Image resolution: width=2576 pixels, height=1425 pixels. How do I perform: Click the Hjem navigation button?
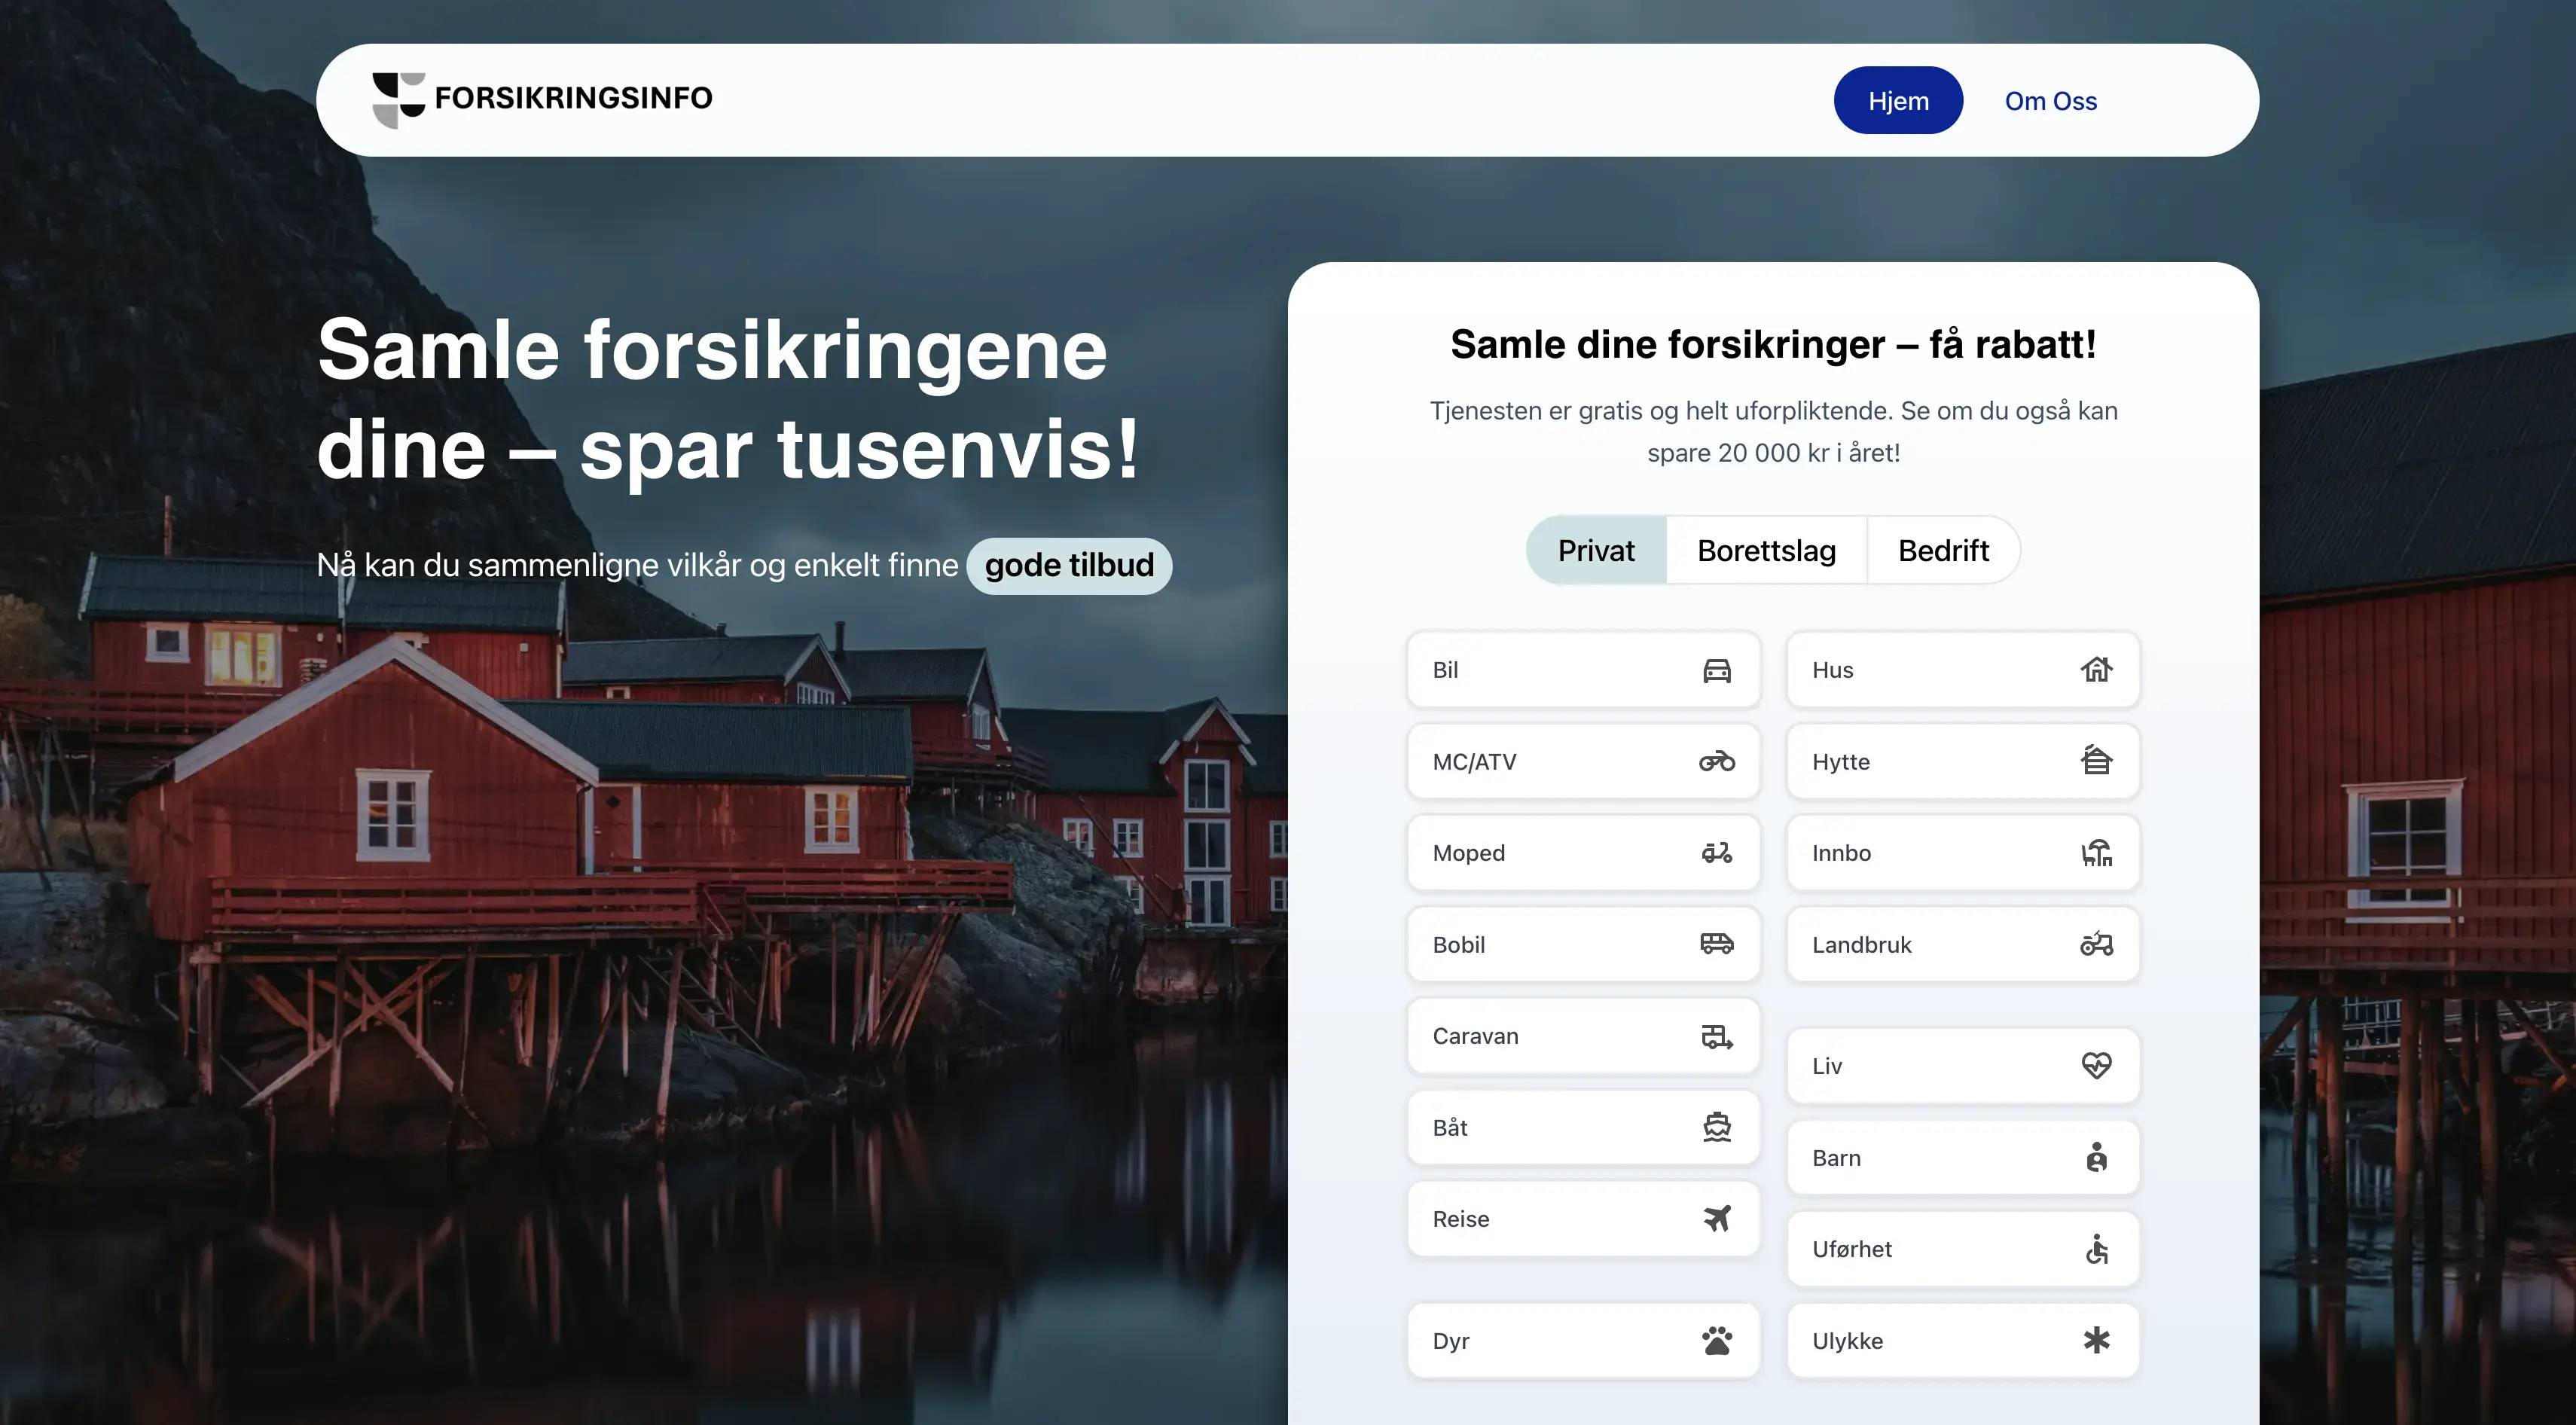click(1897, 100)
